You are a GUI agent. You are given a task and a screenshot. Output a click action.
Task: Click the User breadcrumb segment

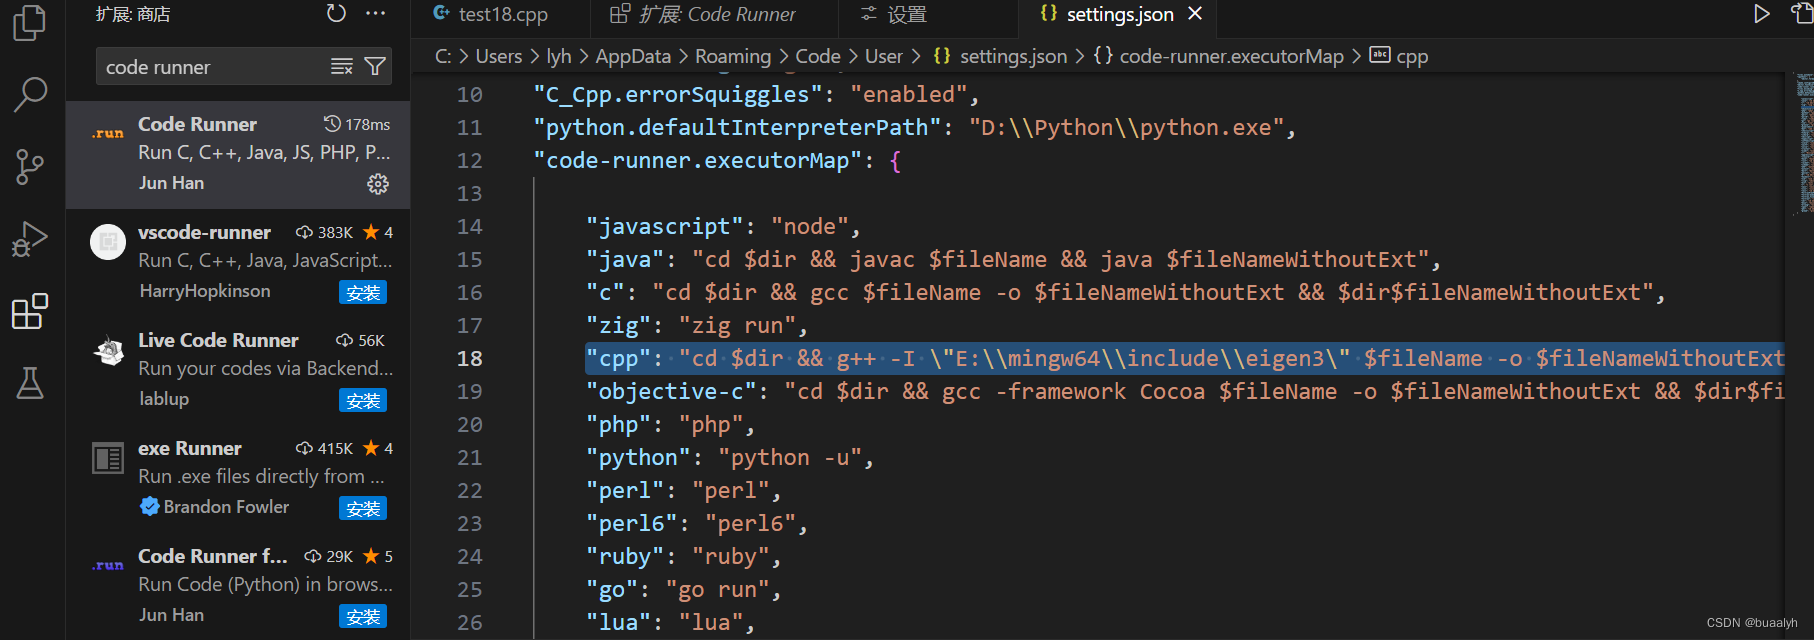pyautogui.click(x=884, y=56)
